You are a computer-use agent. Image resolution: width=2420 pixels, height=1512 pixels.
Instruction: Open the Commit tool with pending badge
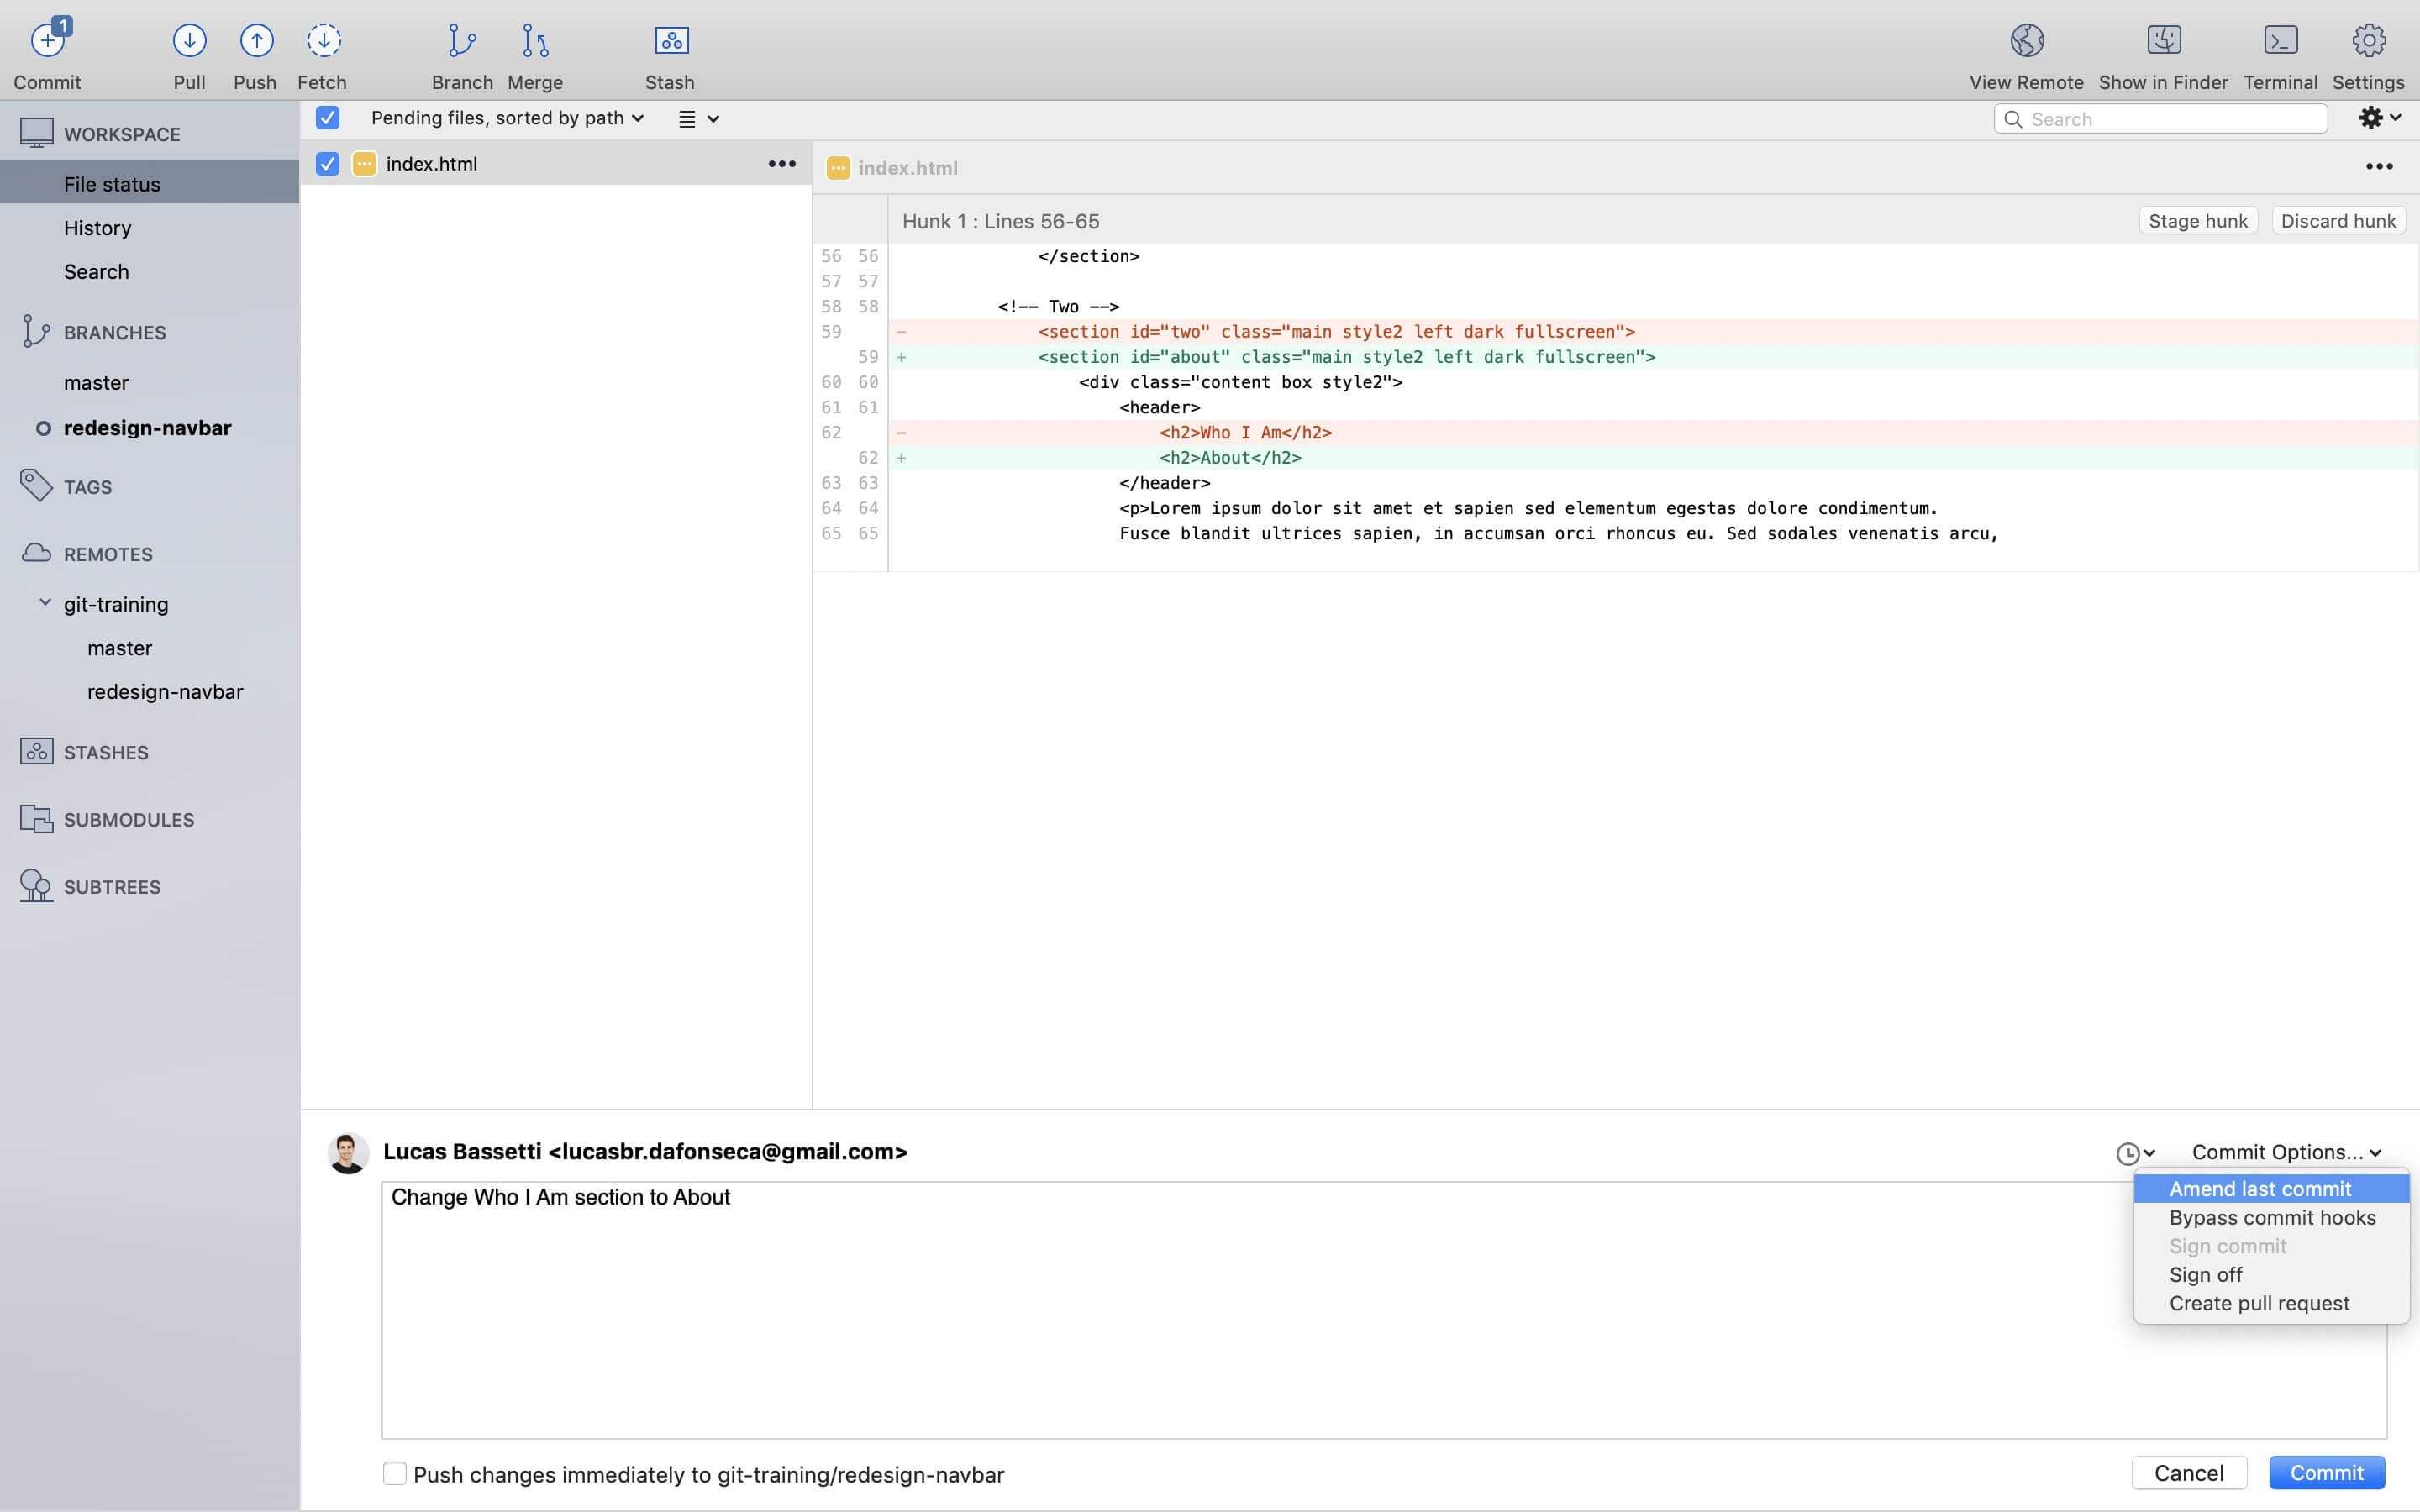[x=47, y=50]
